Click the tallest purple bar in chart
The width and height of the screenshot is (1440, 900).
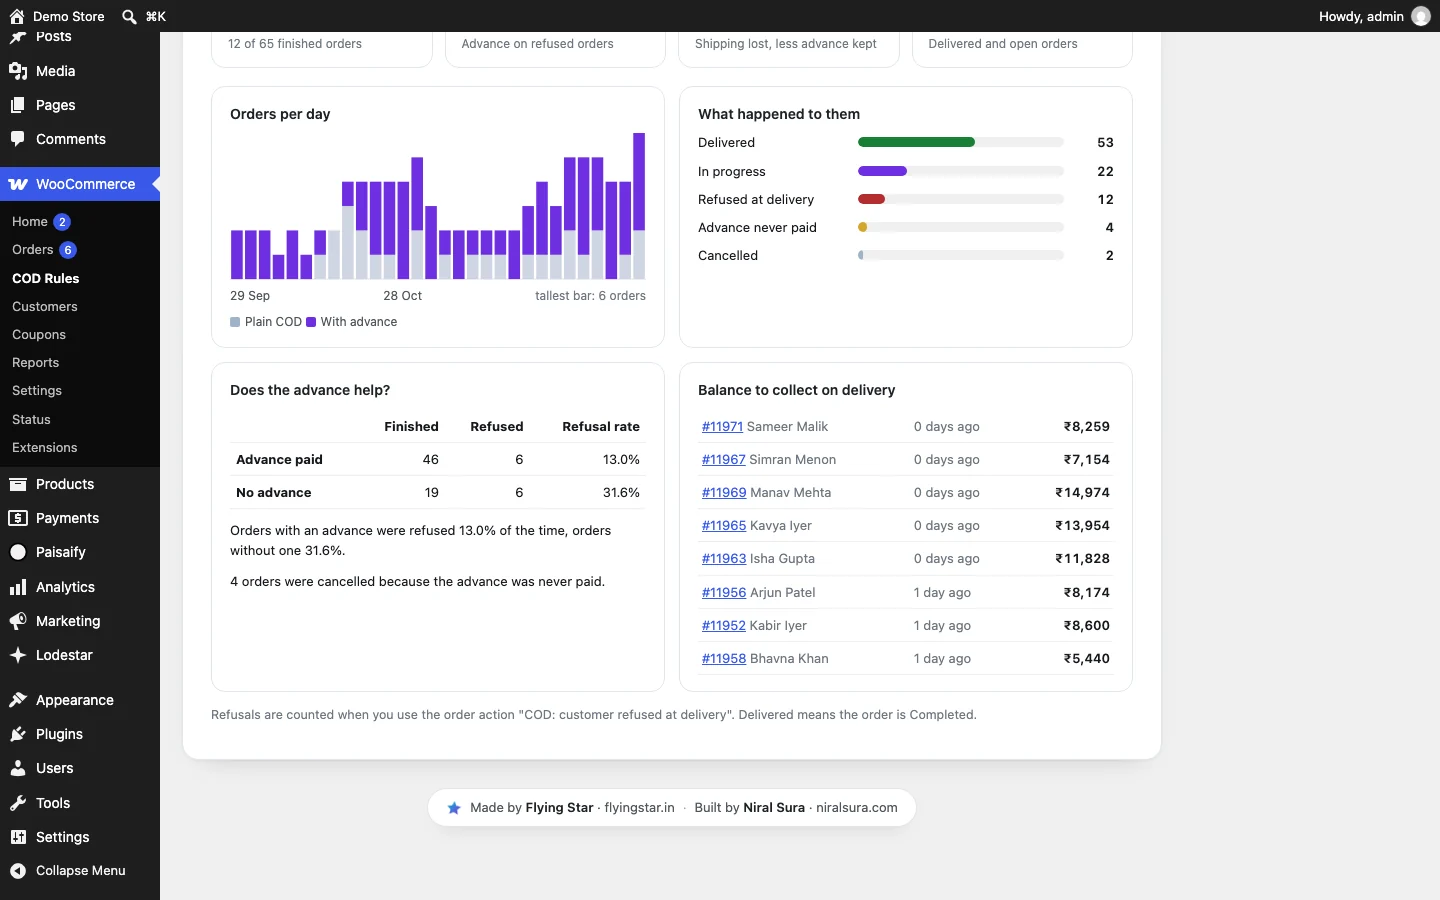click(x=639, y=182)
